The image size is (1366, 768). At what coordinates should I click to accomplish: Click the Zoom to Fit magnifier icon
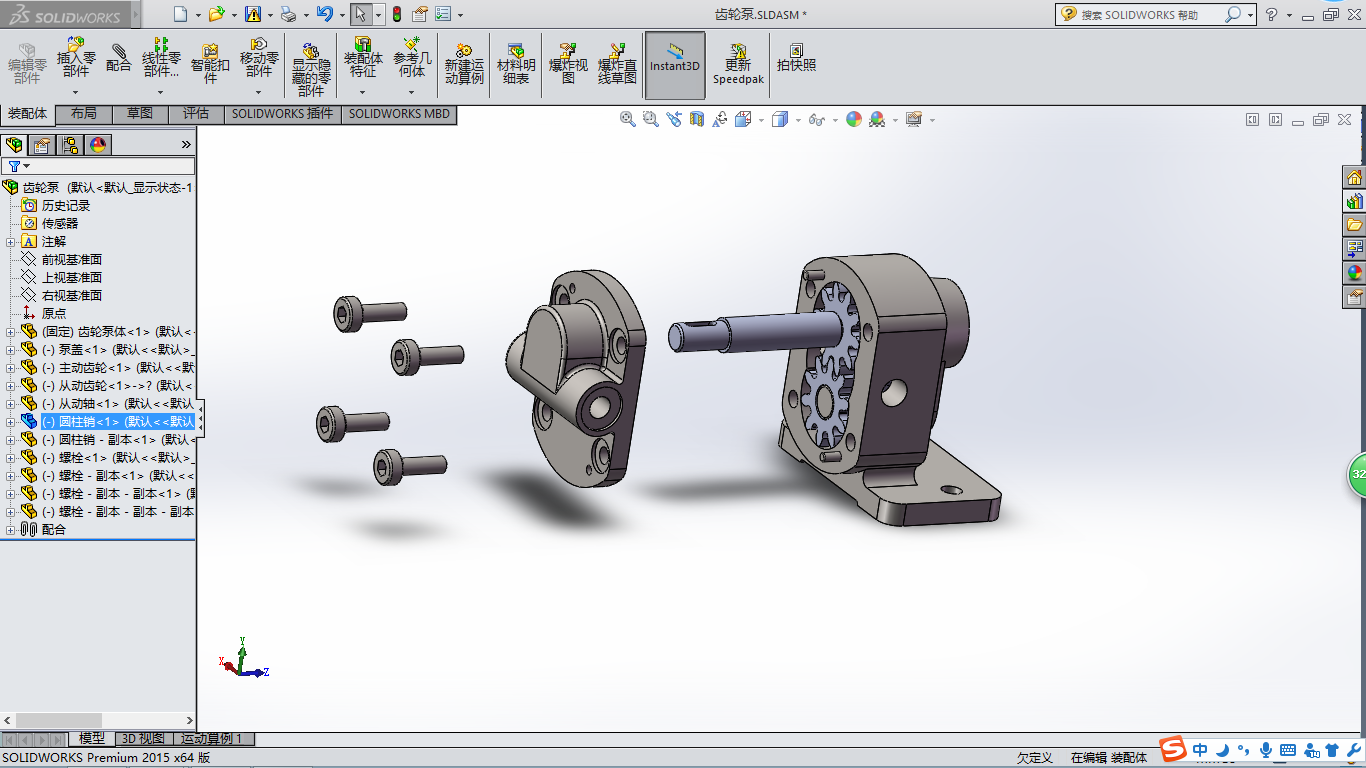coord(628,119)
